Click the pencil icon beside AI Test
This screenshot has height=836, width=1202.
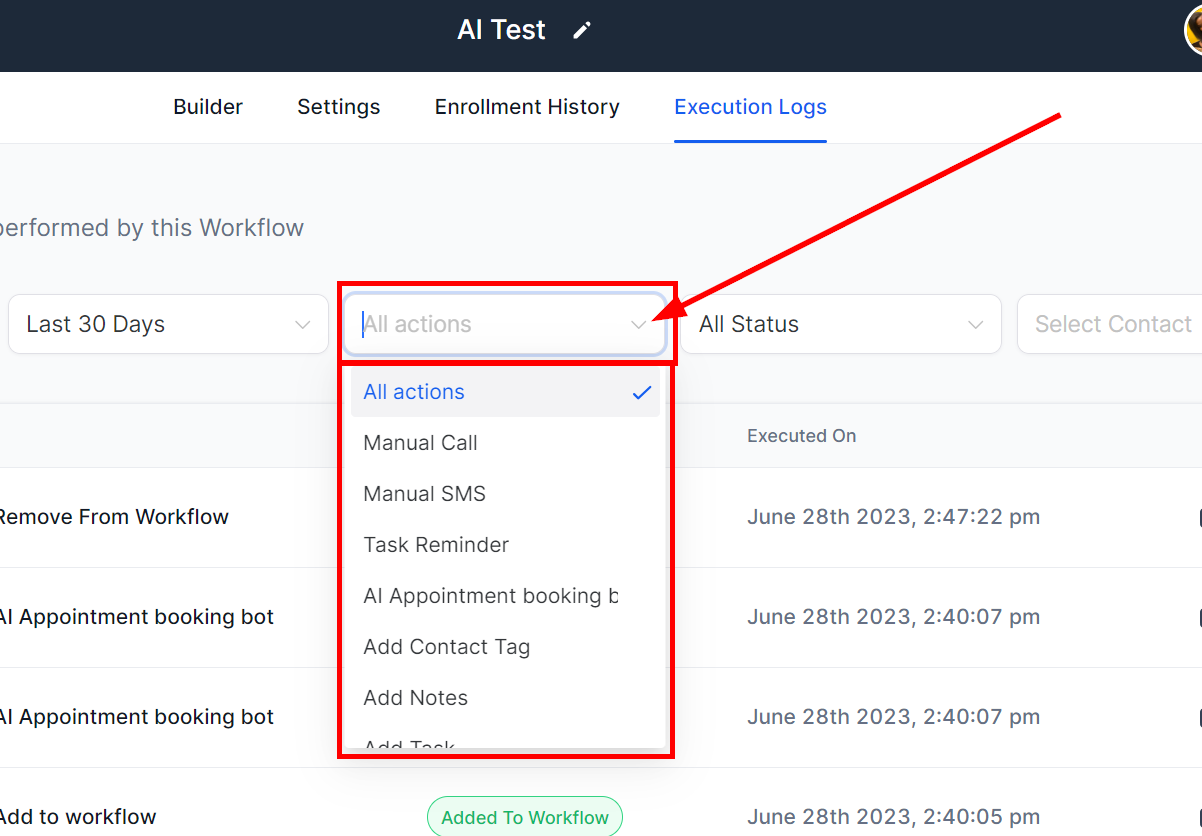pyautogui.click(x=581, y=30)
